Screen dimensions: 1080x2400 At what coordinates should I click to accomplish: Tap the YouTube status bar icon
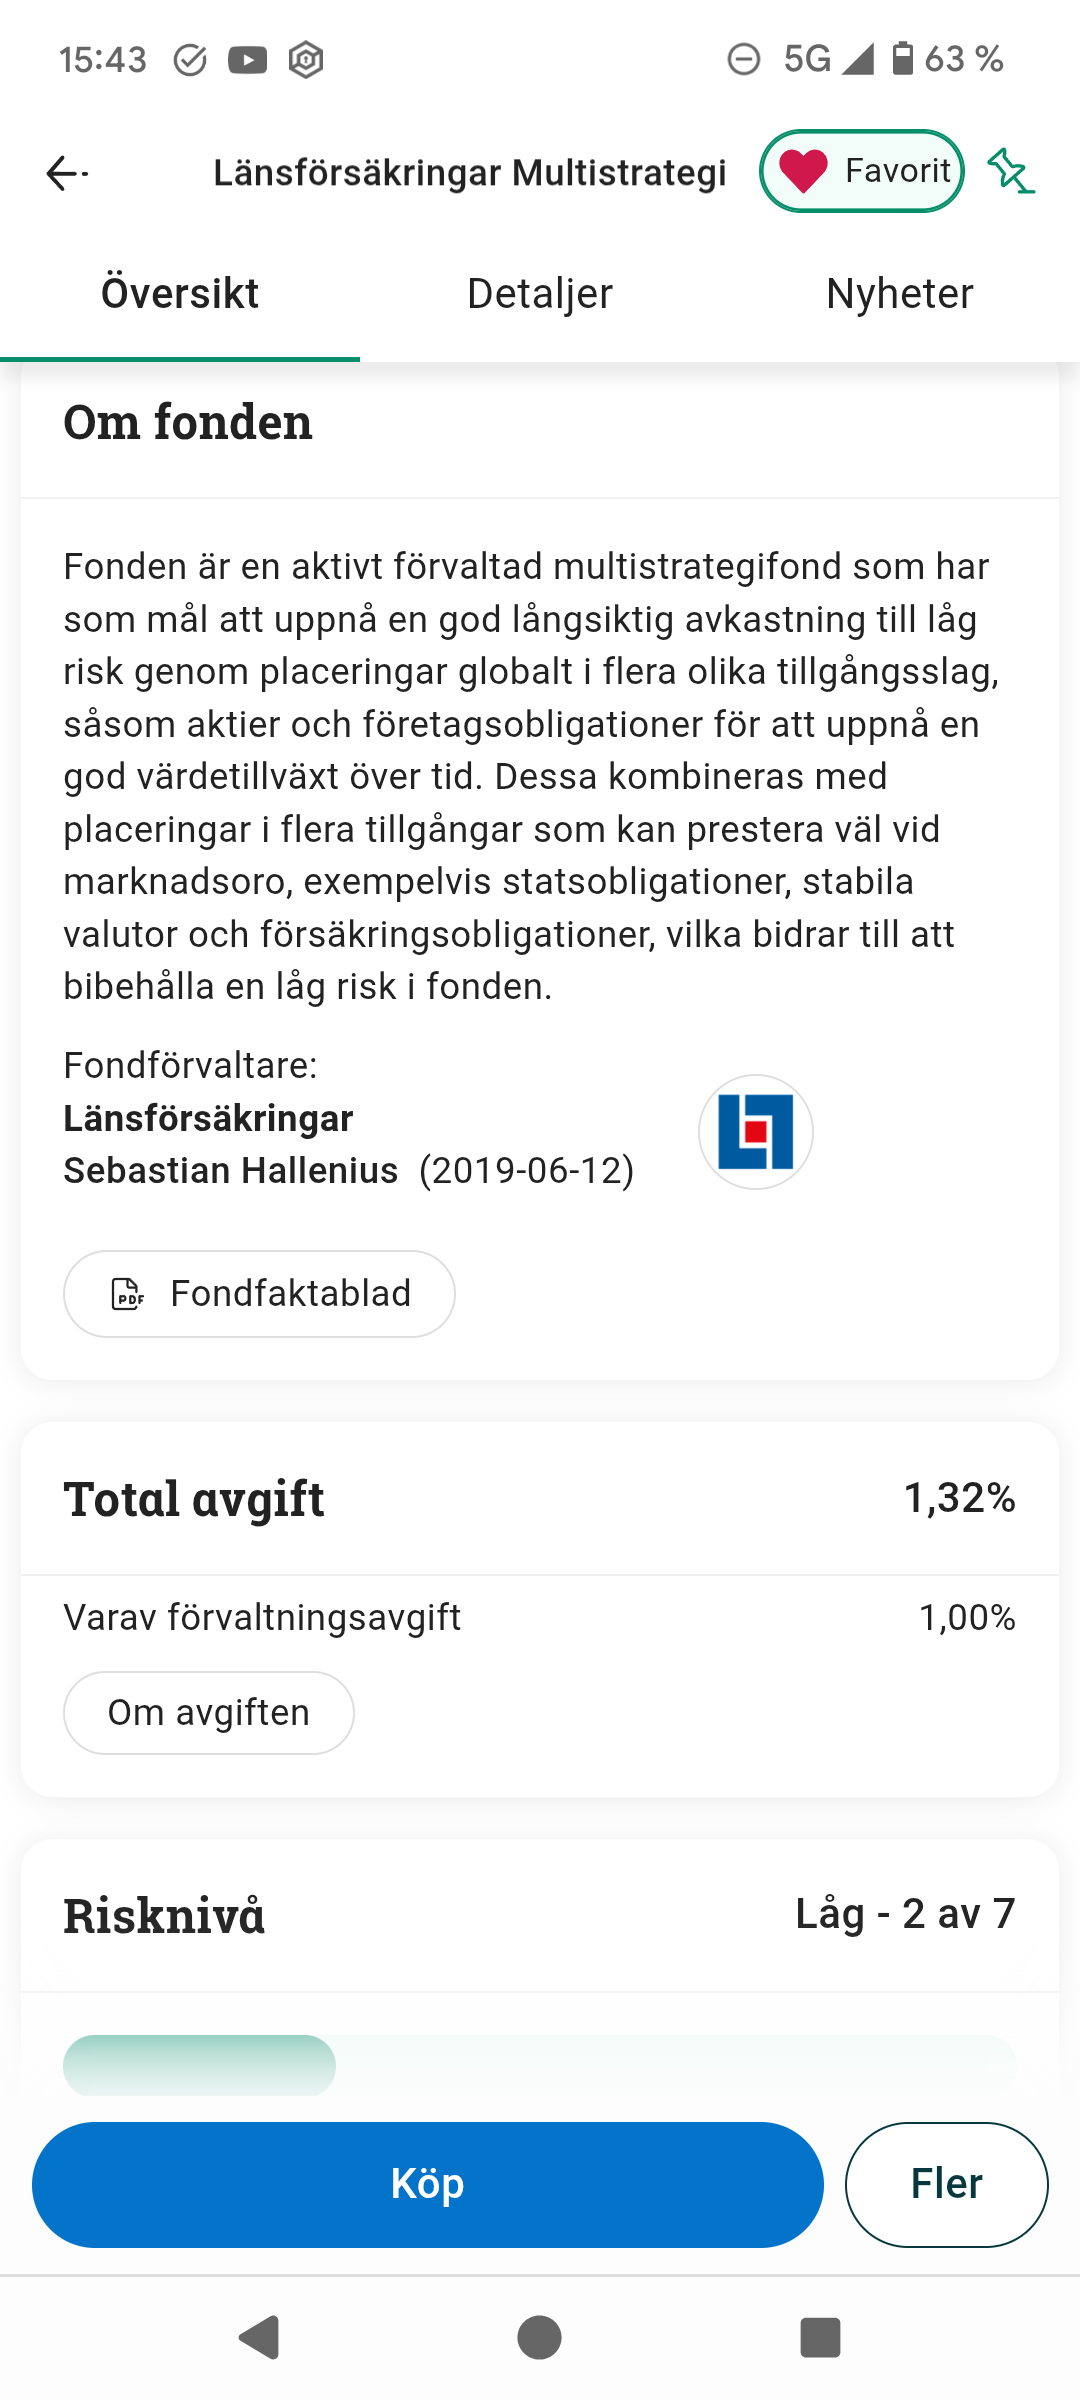(247, 60)
